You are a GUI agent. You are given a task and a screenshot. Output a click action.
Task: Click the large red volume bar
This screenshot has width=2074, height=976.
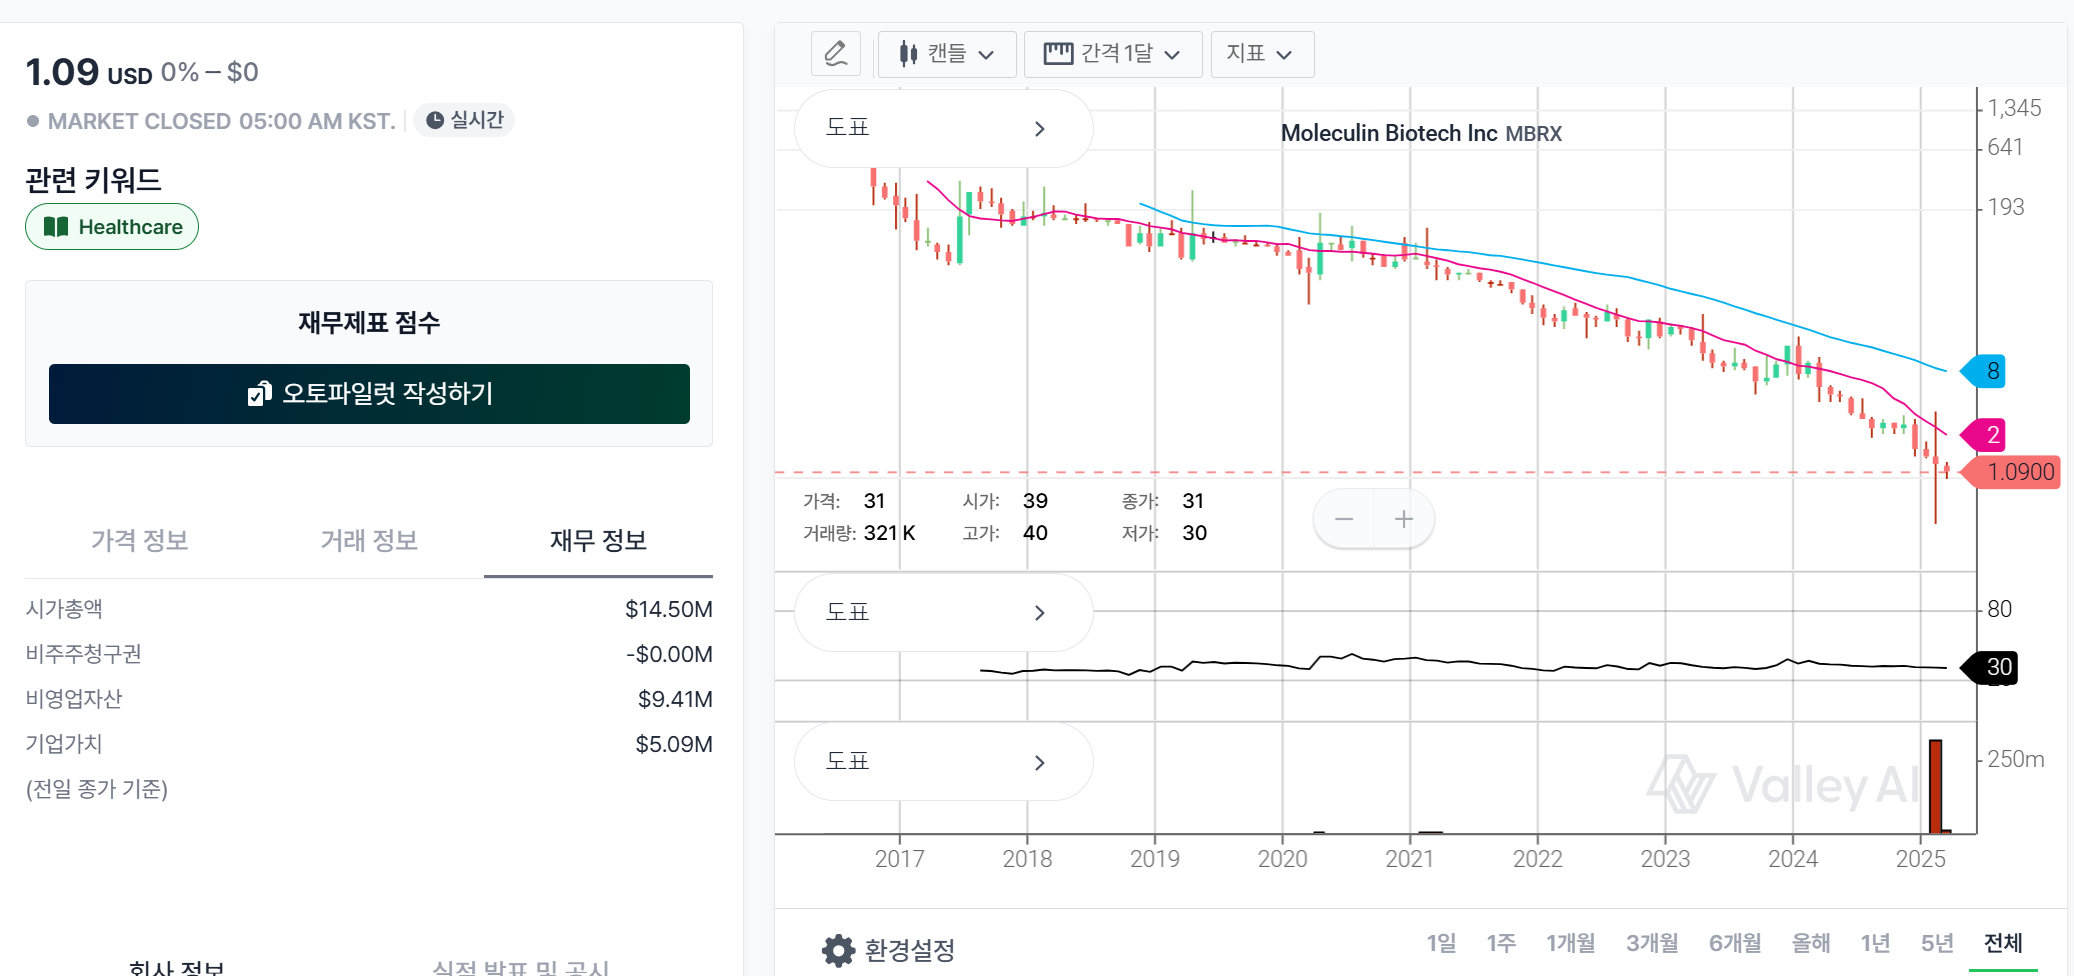(x=1936, y=786)
